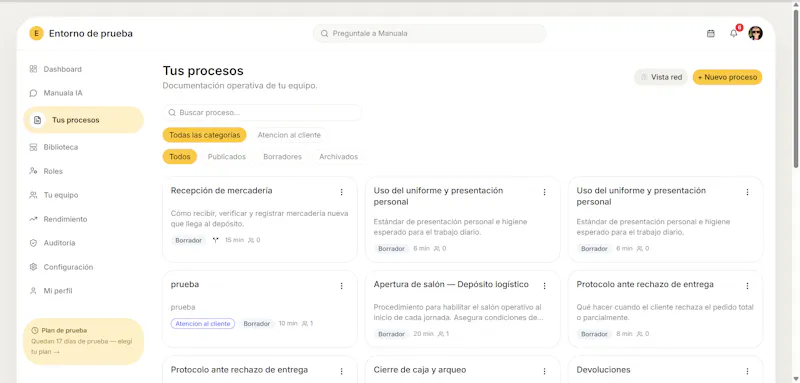The width and height of the screenshot is (800, 383).
Task: Open the calendar icon in header
Action: [711, 34]
